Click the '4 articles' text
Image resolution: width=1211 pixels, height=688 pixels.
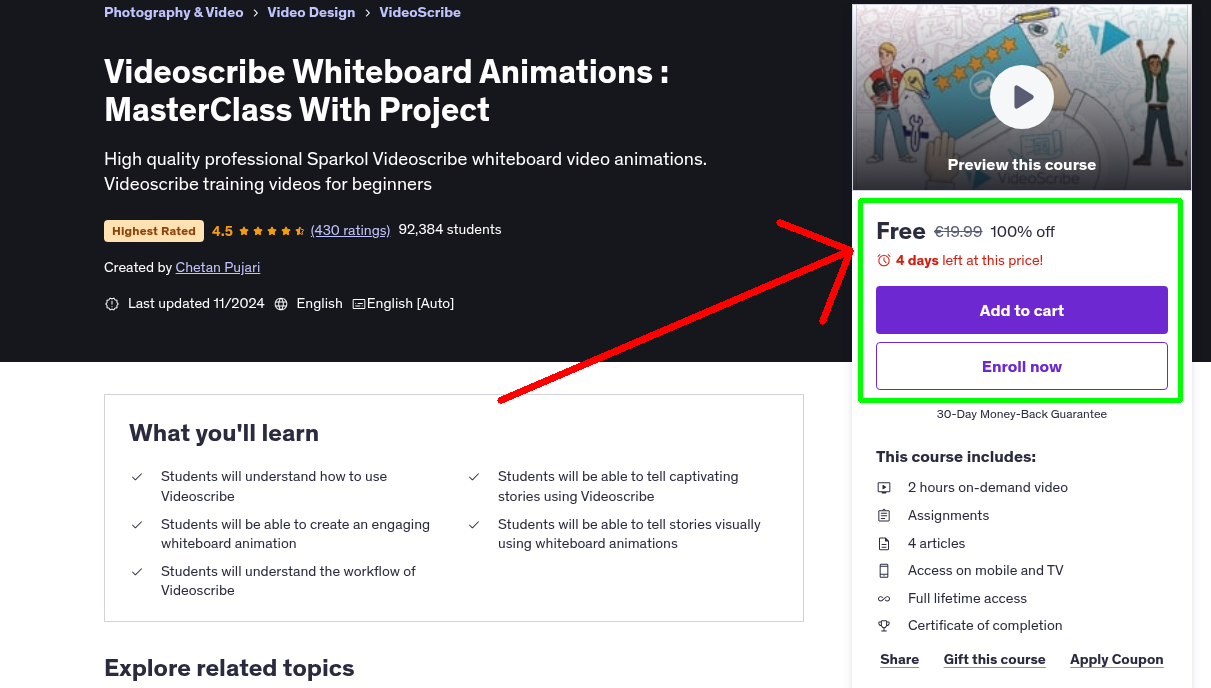tap(936, 543)
